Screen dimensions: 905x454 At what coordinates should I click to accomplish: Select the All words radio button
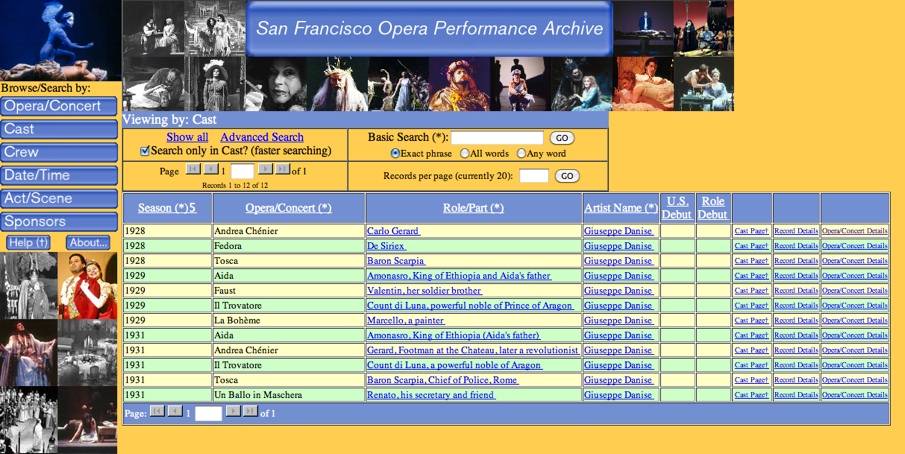click(464, 153)
